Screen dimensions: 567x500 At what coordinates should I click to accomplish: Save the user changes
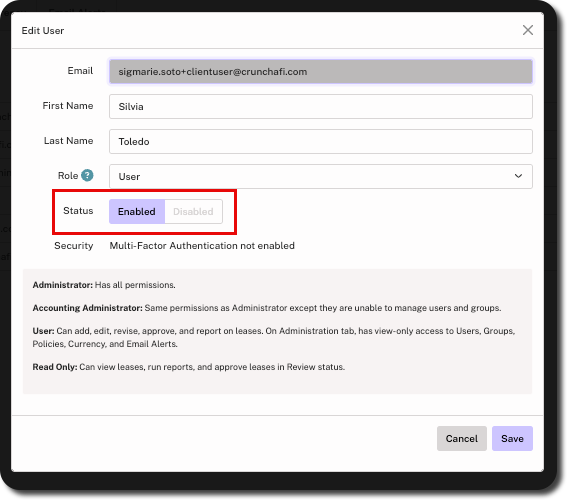click(512, 438)
